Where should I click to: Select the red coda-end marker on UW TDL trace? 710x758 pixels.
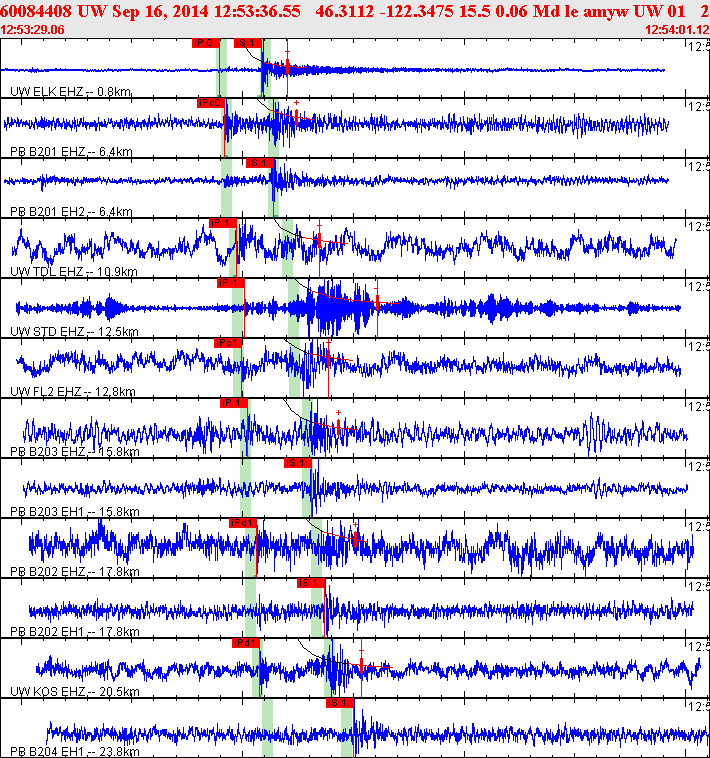pyautogui.click(x=319, y=241)
